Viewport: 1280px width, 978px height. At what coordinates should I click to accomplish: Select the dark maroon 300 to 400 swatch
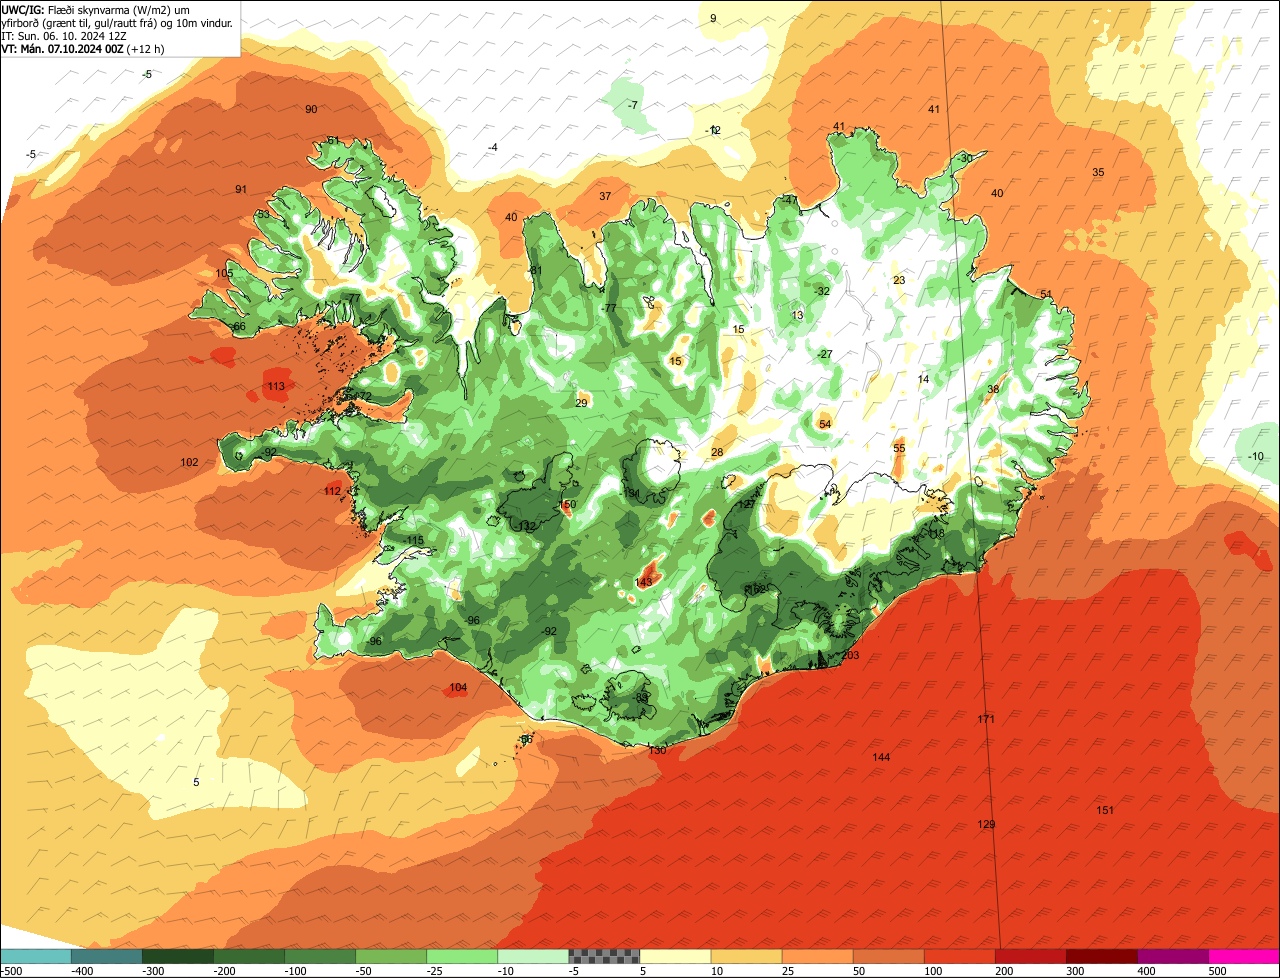[1101, 955]
